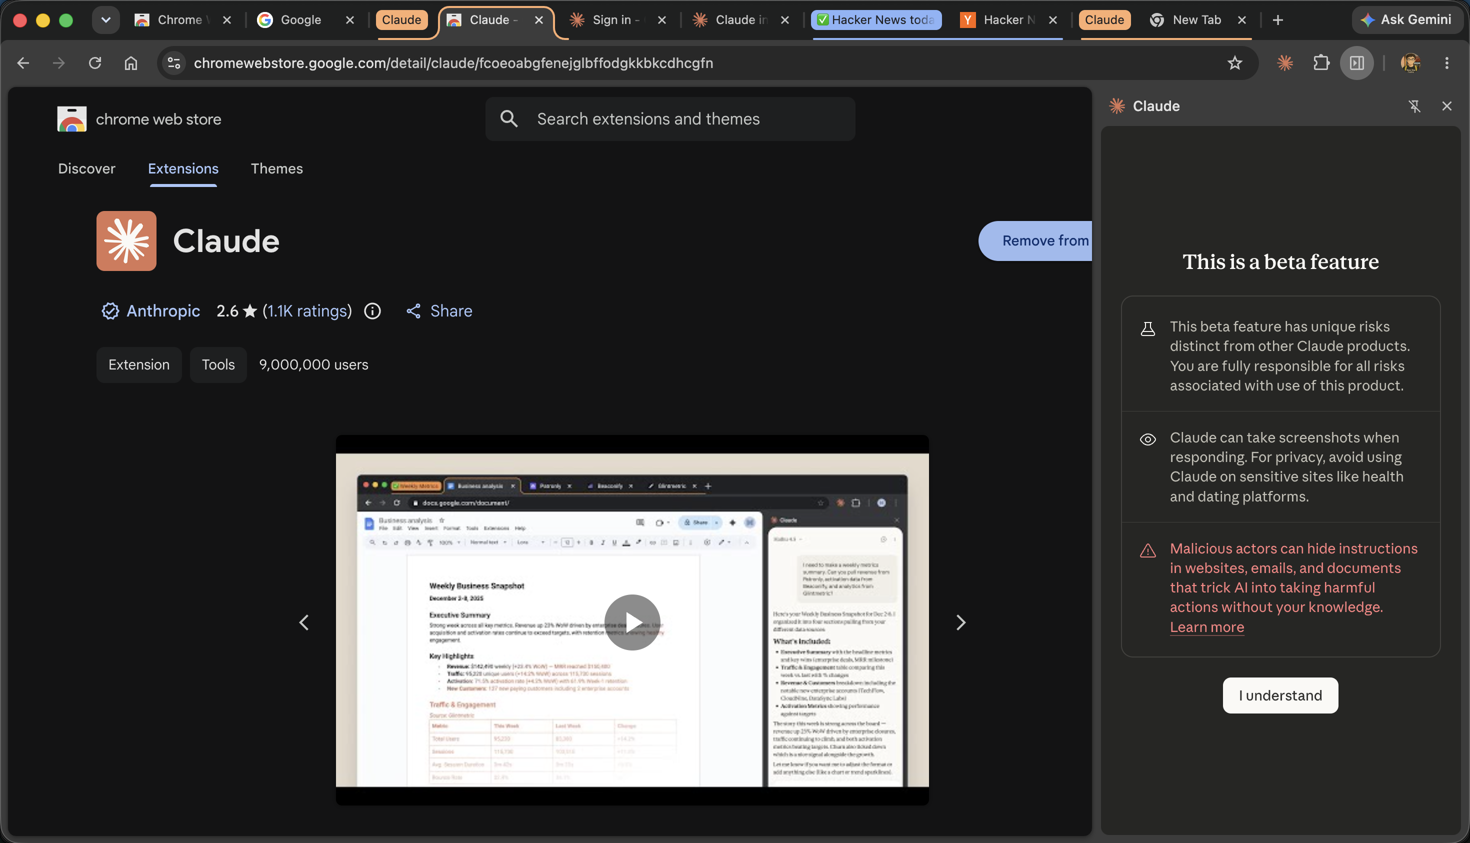Open the tab search dropdown arrow

(x=106, y=20)
